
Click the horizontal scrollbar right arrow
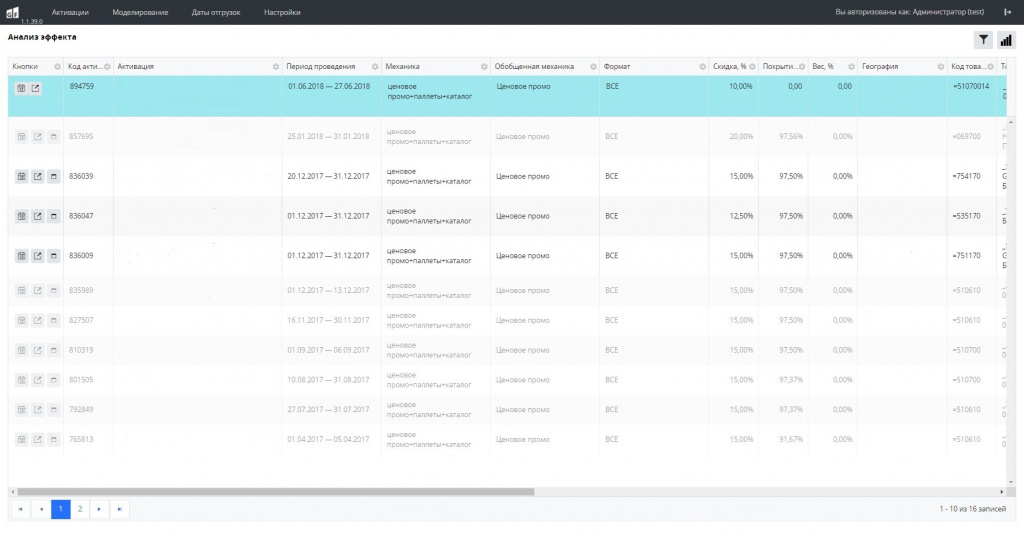pos(1002,491)
